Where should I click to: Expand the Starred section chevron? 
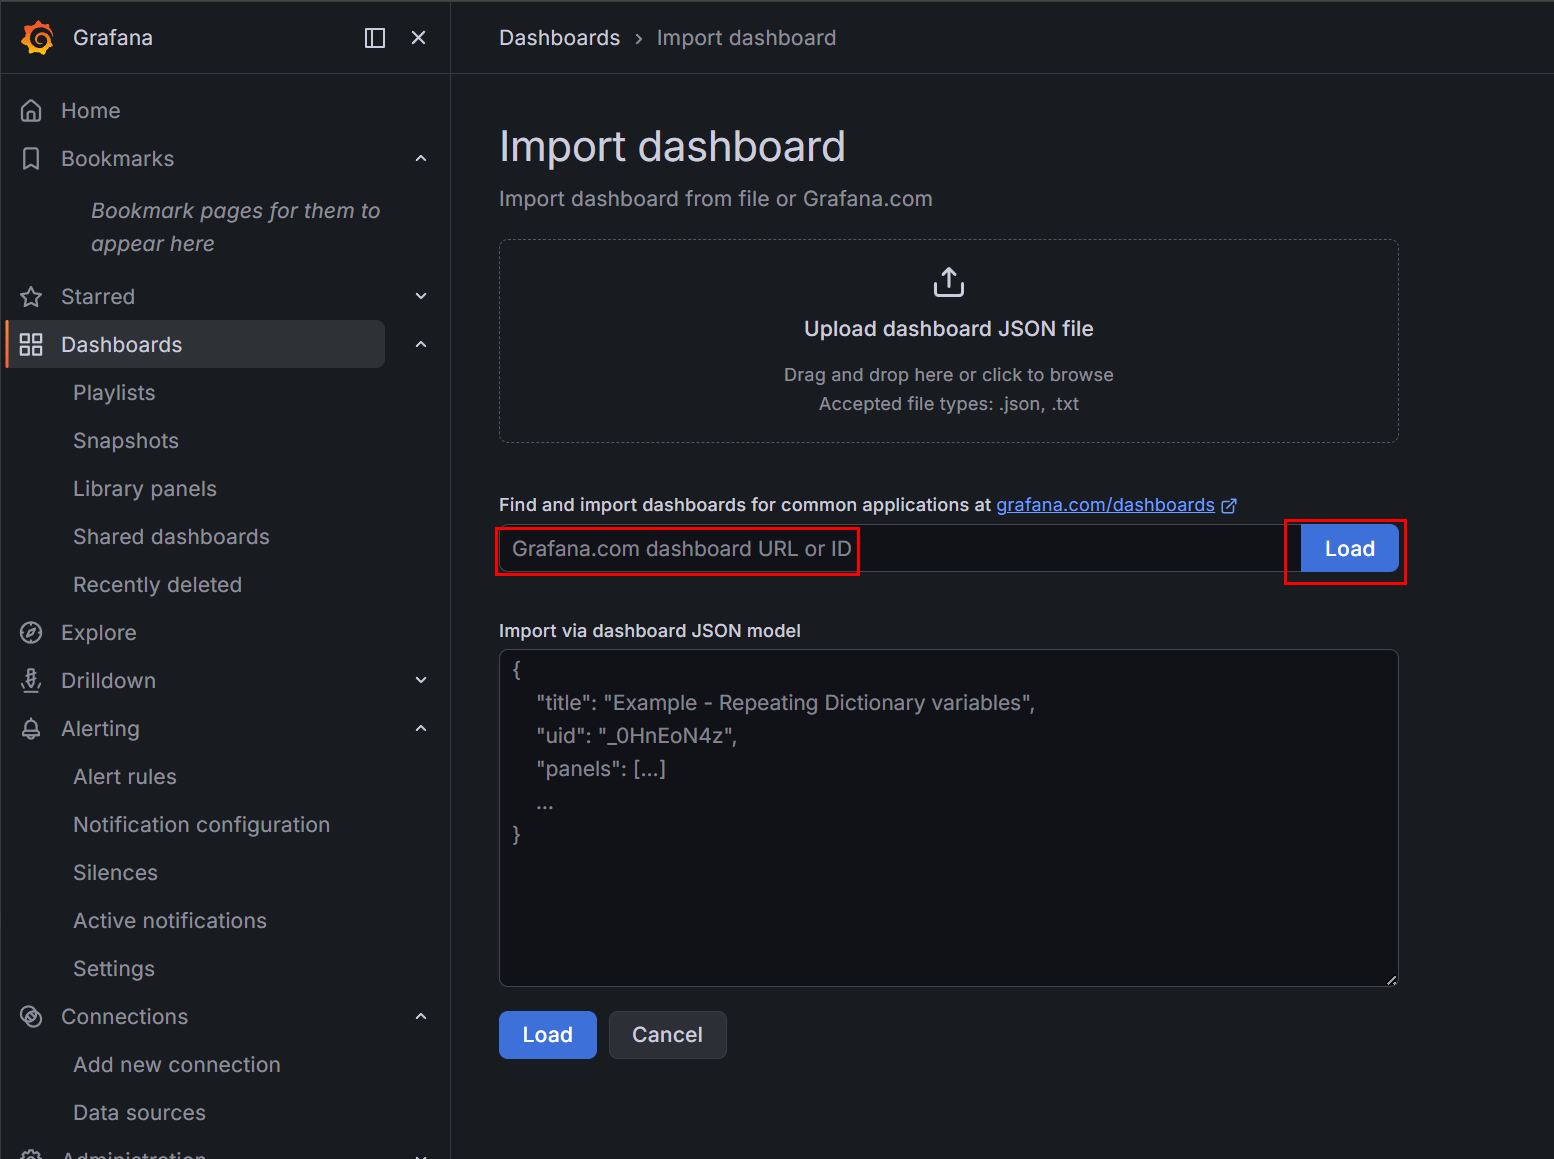pyautogui.click(x=421, y=297)
